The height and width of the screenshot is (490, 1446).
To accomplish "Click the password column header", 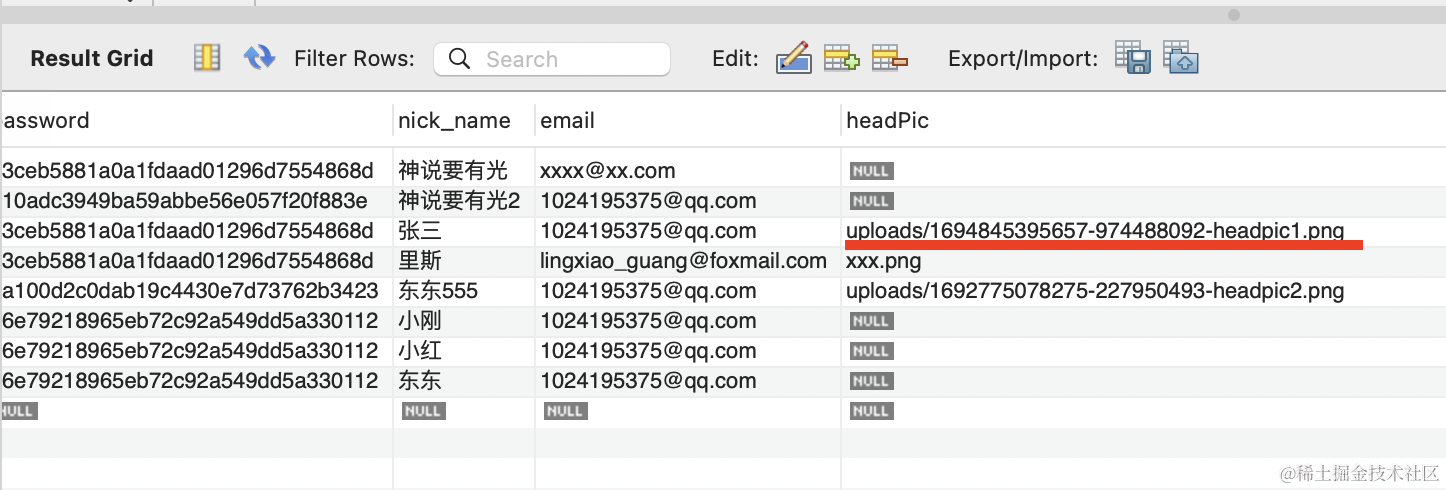I will point(46,121).
